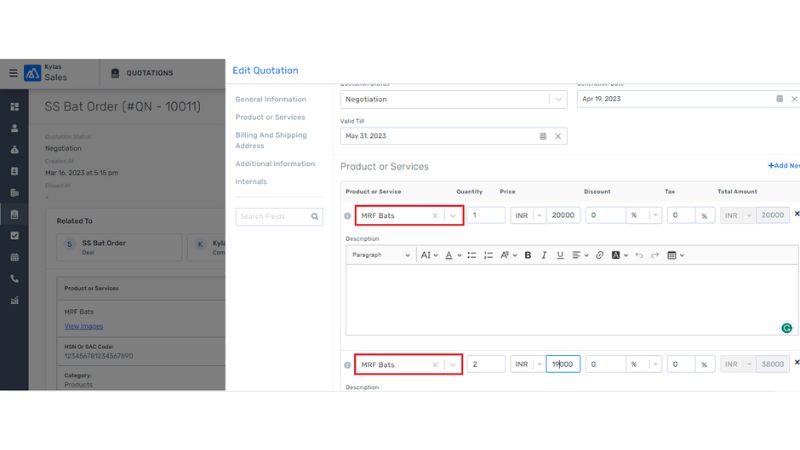Insert a bulleted list in the description
The height and width of the screenshot is (450, 800).
(x=471, y=255)
